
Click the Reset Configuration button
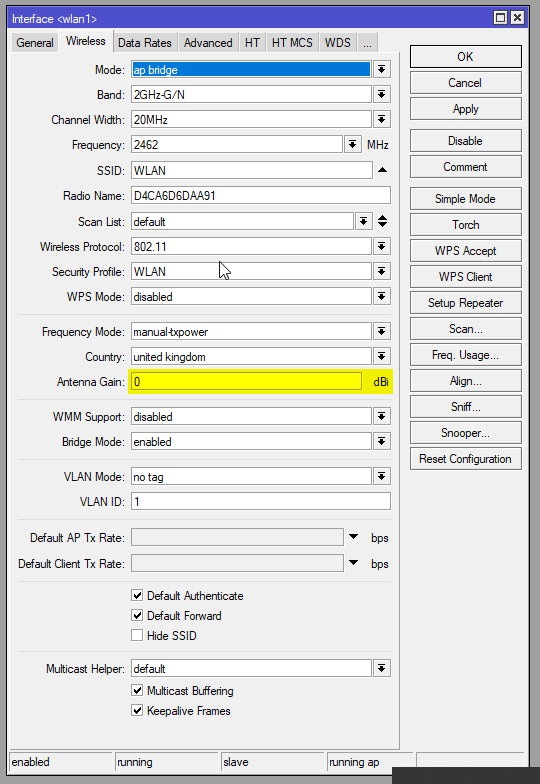466,458
